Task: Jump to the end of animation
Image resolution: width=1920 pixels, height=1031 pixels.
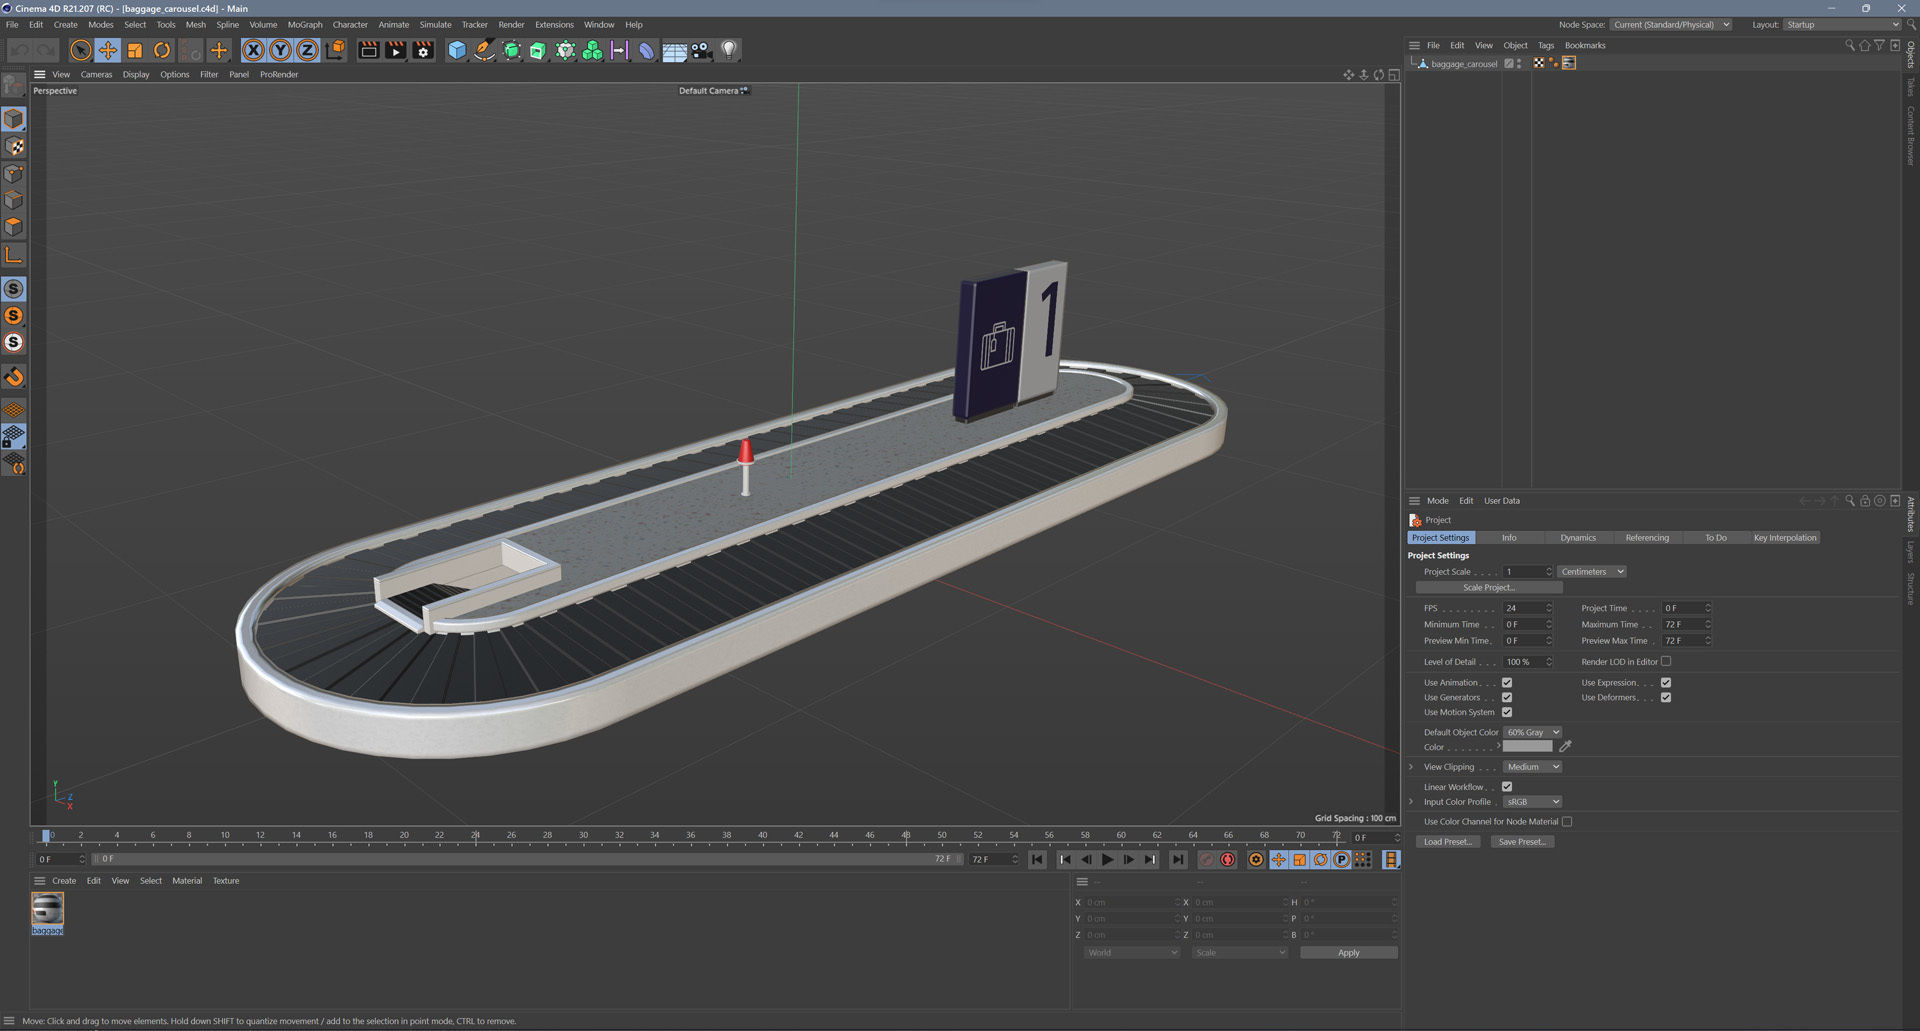Action: (1178, 859)
